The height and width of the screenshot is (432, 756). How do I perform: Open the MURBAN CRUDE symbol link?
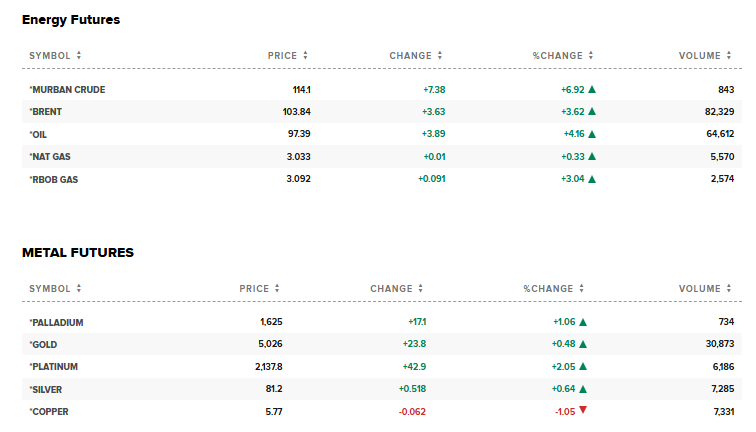[67, 90]
